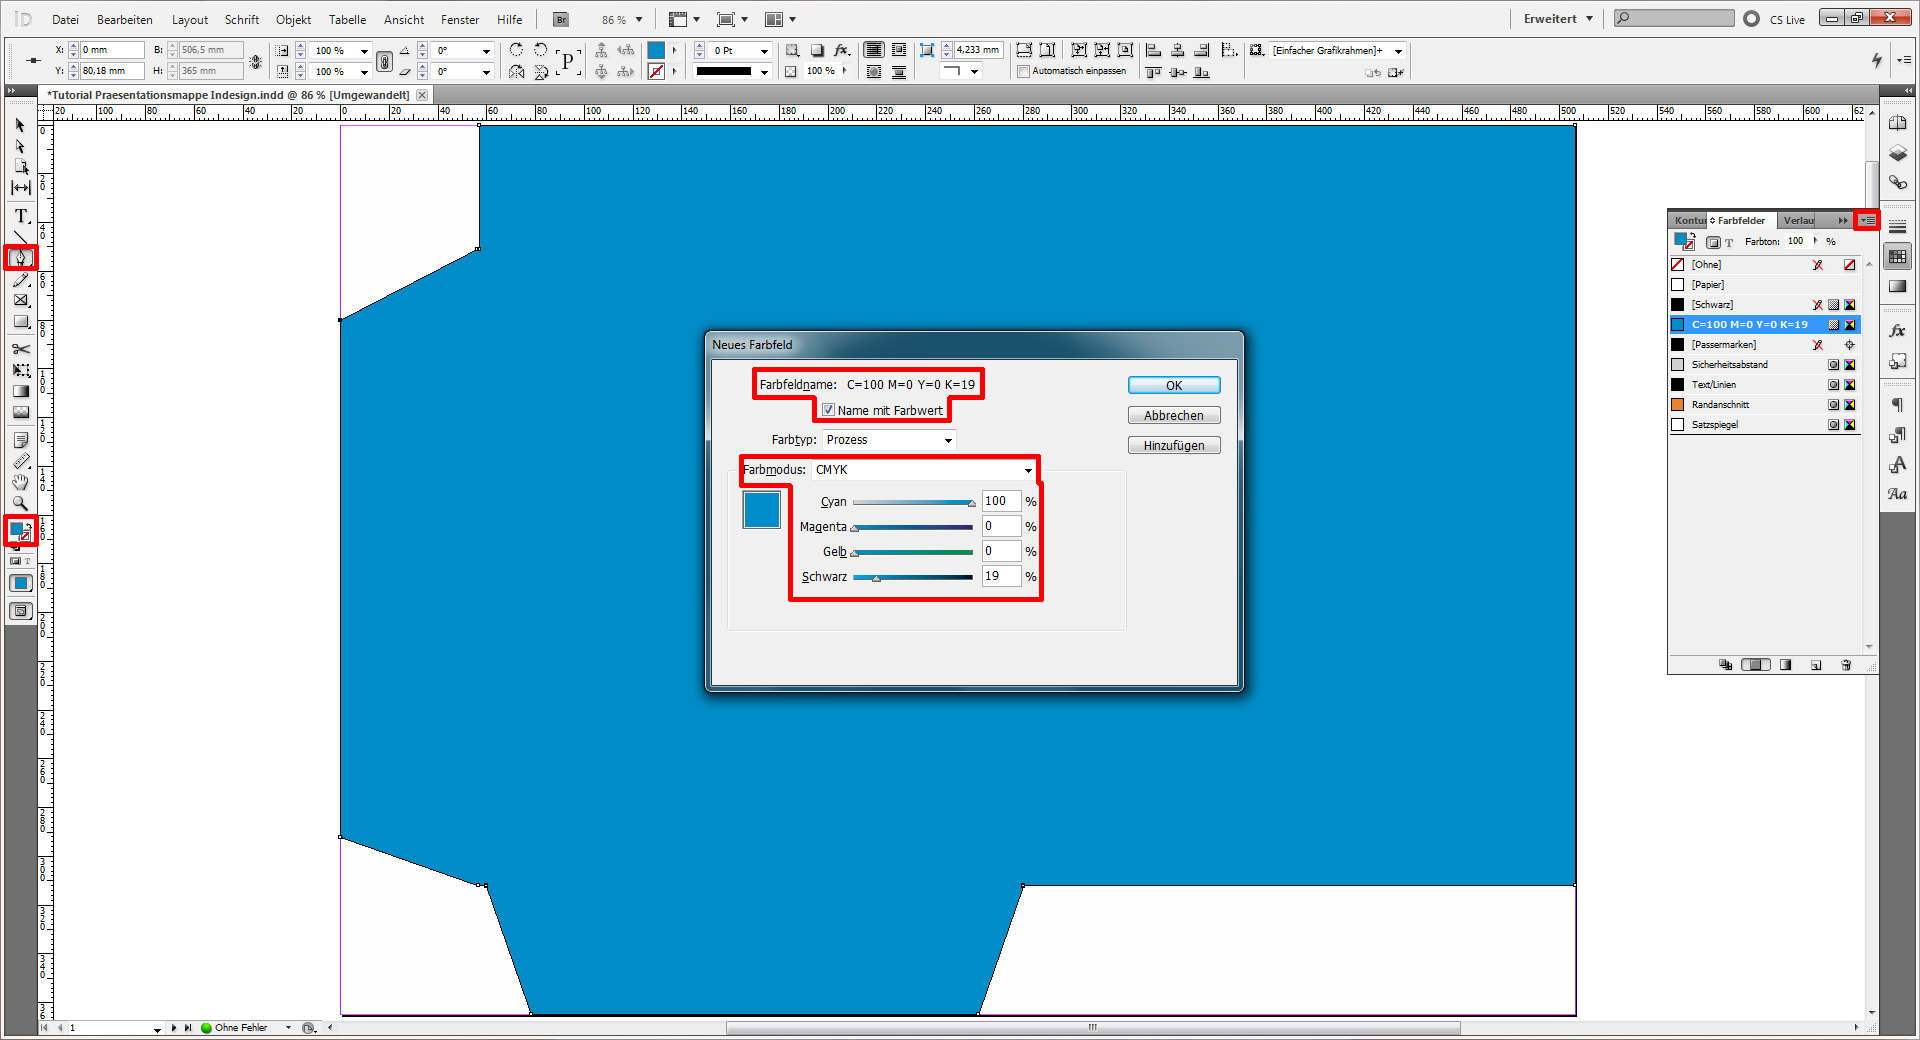Open the Farbfelder panel flyout menu
The height and width of the screenshot is (1040, 1920).
click(x=1868, y=220)
